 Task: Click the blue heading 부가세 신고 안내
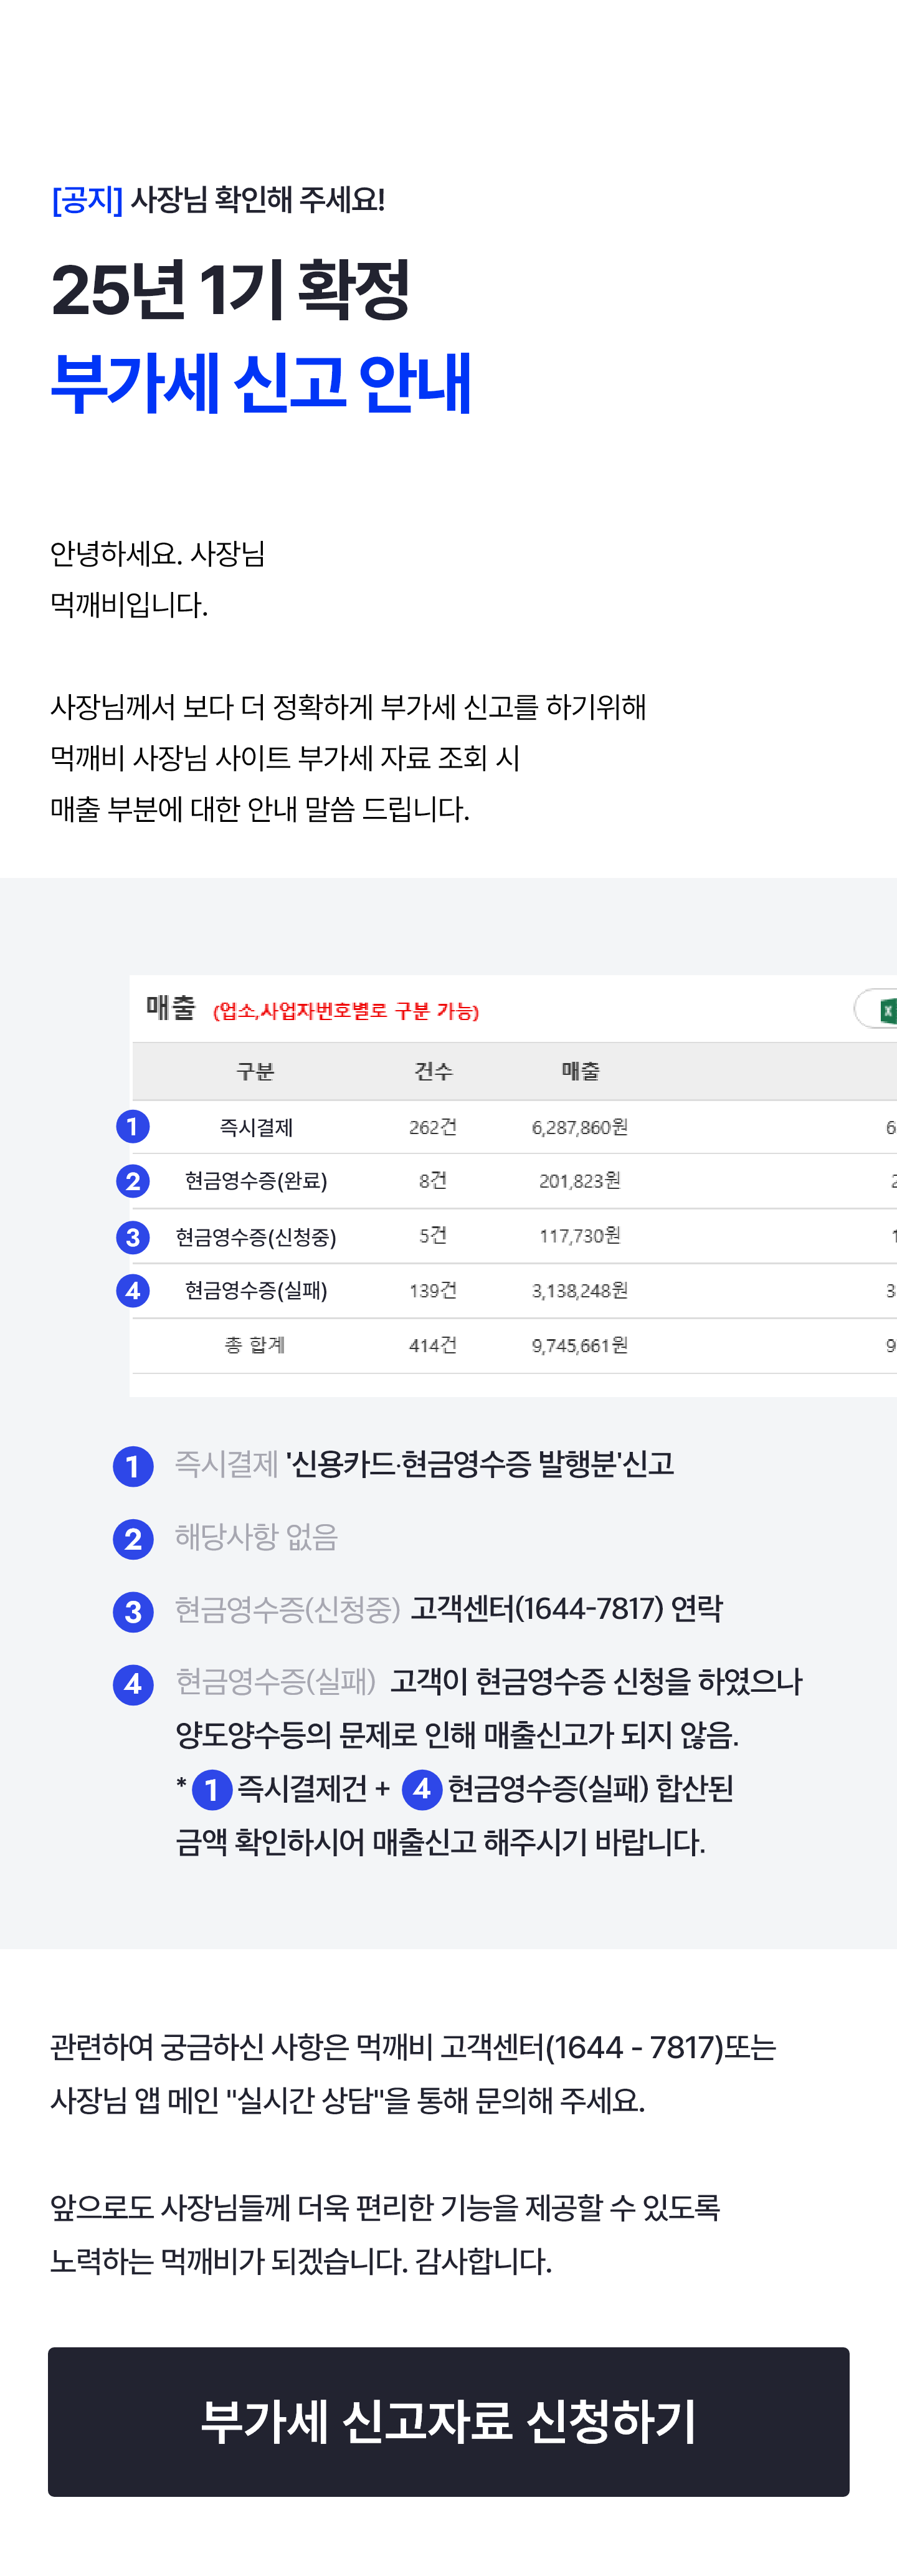tap(260, 383)
